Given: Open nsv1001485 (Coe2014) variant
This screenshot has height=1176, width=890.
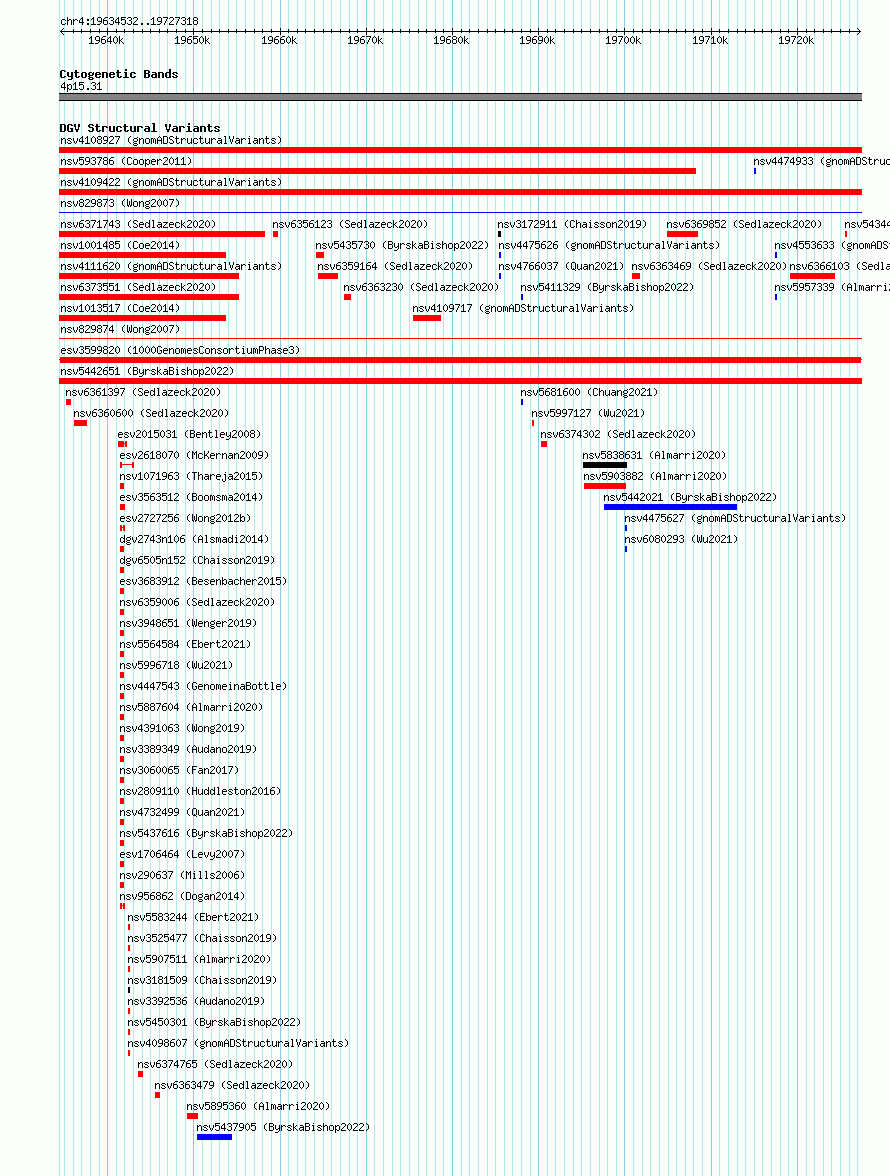Looking at the screenshot, I should pyautogui.click(x=120, y=245).
